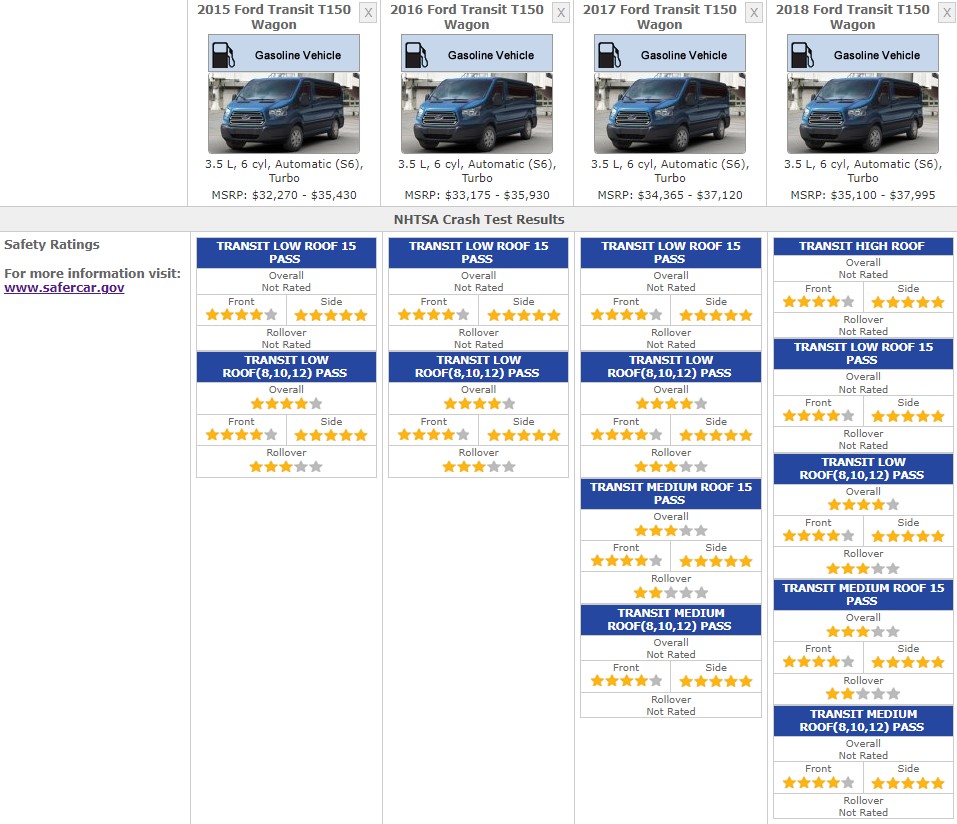This screenshot has height=824, width=957.
Task: Click 2015 Low Roof 15 front four-star rating
Action: tap(242, 315)
